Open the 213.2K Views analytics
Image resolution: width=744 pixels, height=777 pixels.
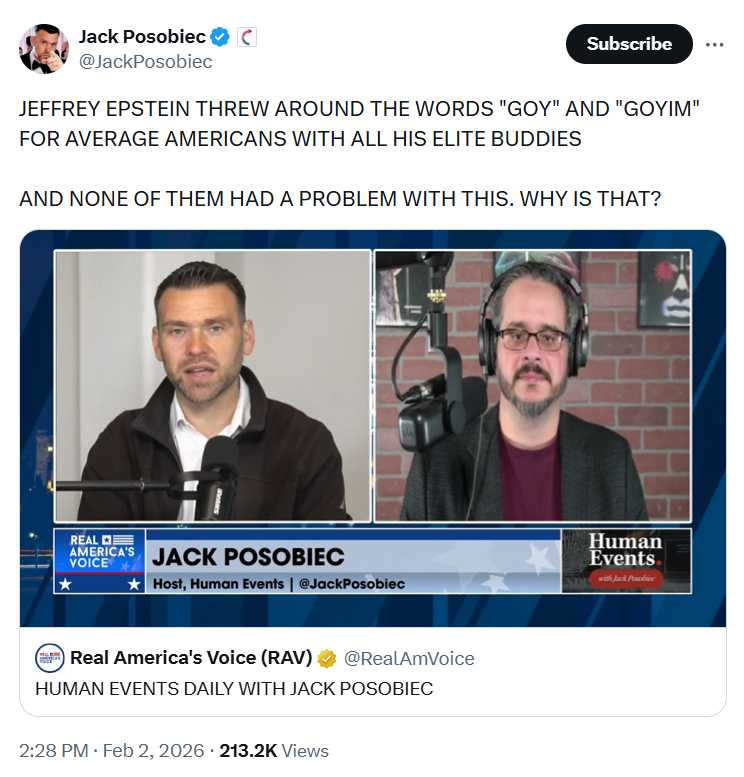point(274,750)
